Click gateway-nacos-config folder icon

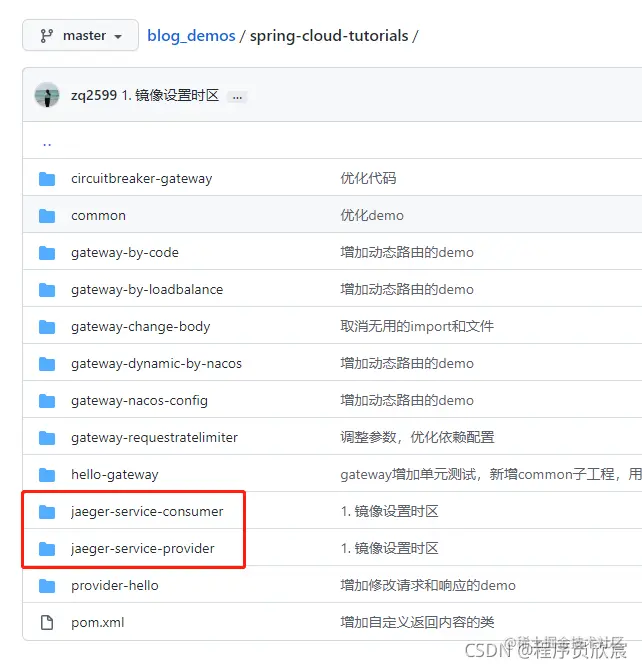click(x=47, y=401)
